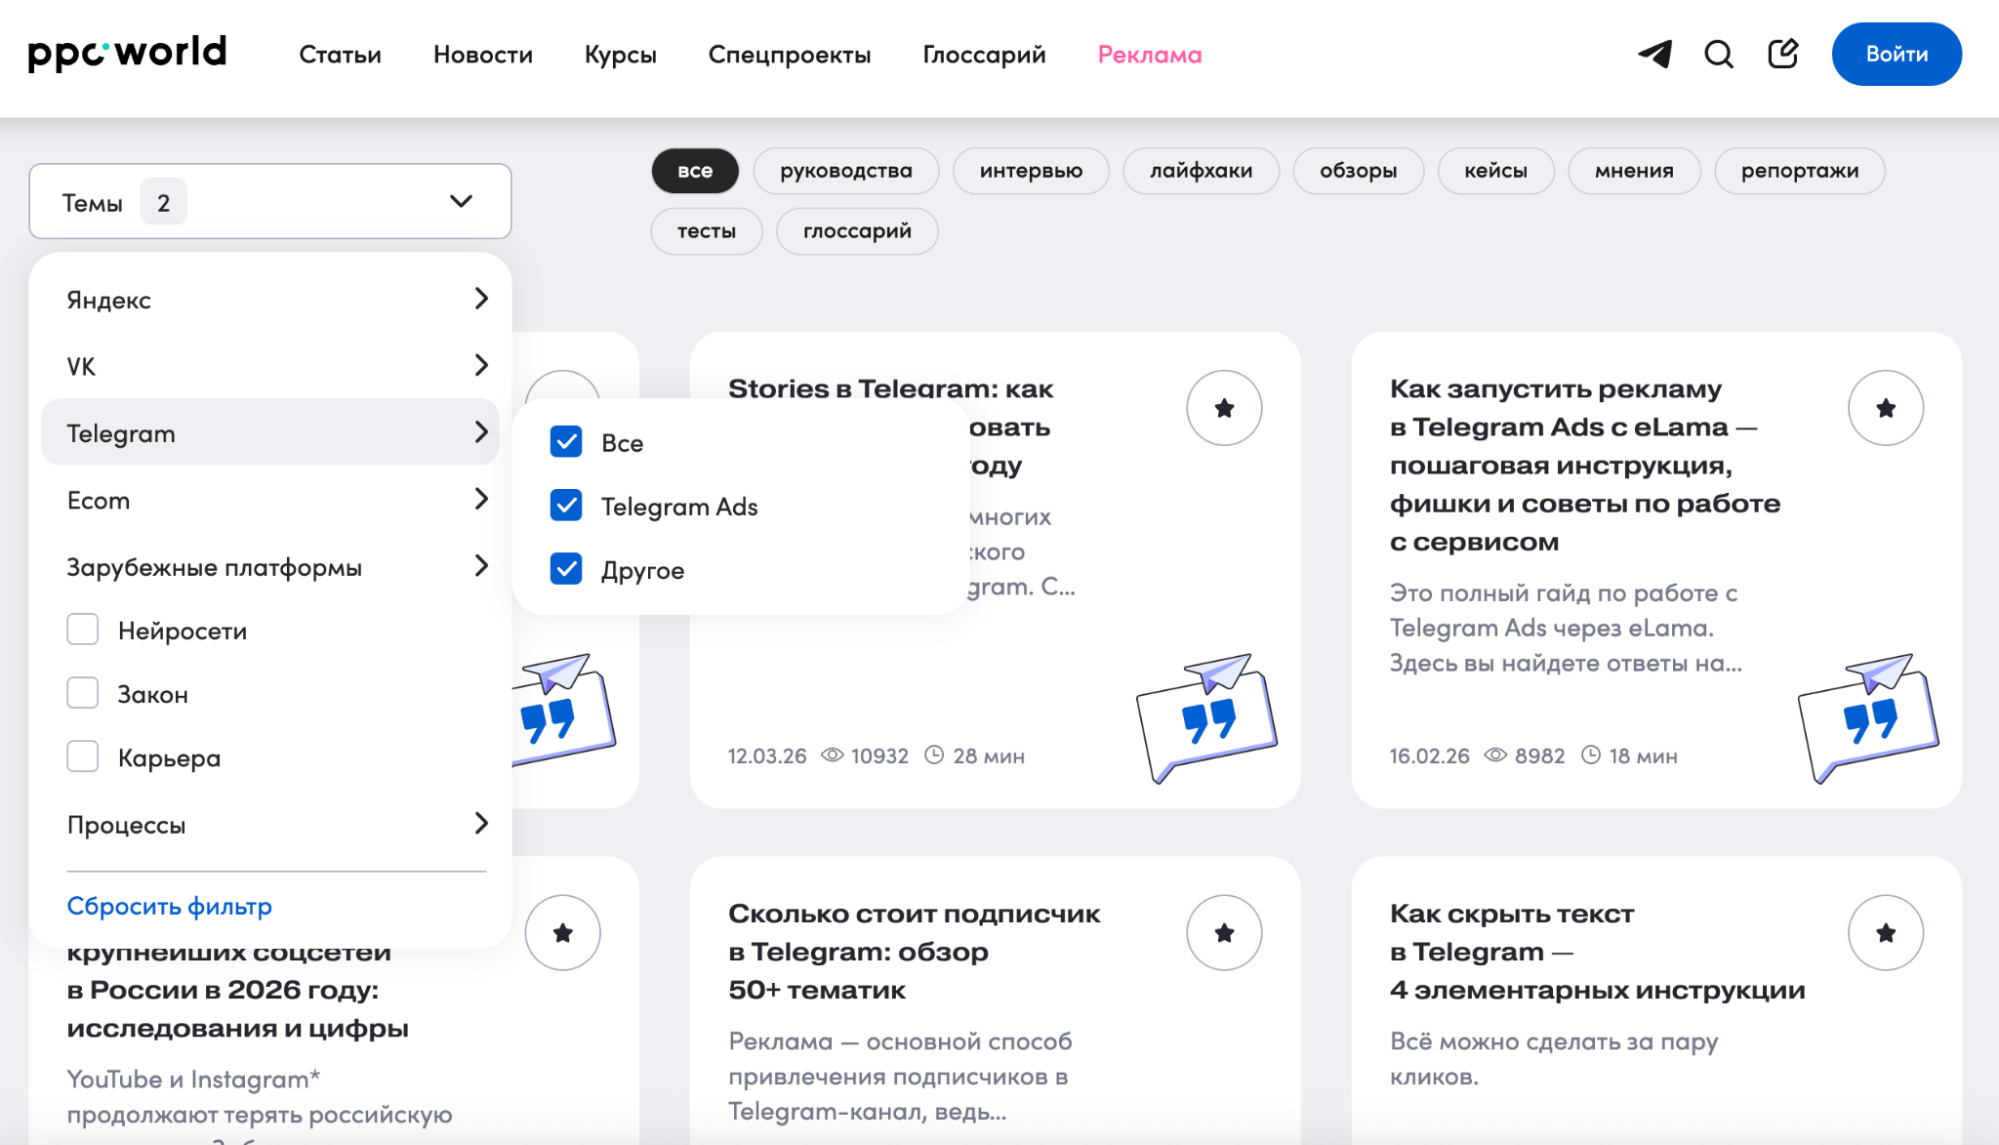
Task: Click the write article pencil icon
Action: (1783, 54)
